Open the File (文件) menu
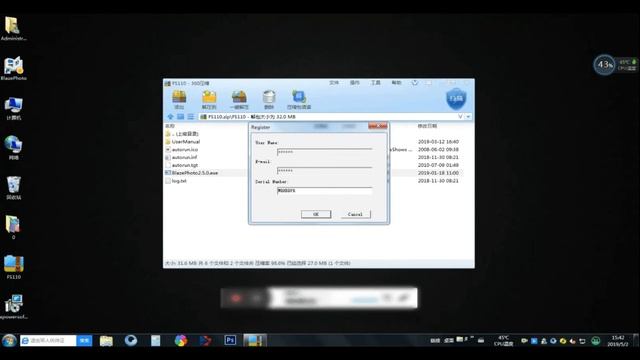Image resolution: width=640 pixels, height=360 pixels. 334,83
